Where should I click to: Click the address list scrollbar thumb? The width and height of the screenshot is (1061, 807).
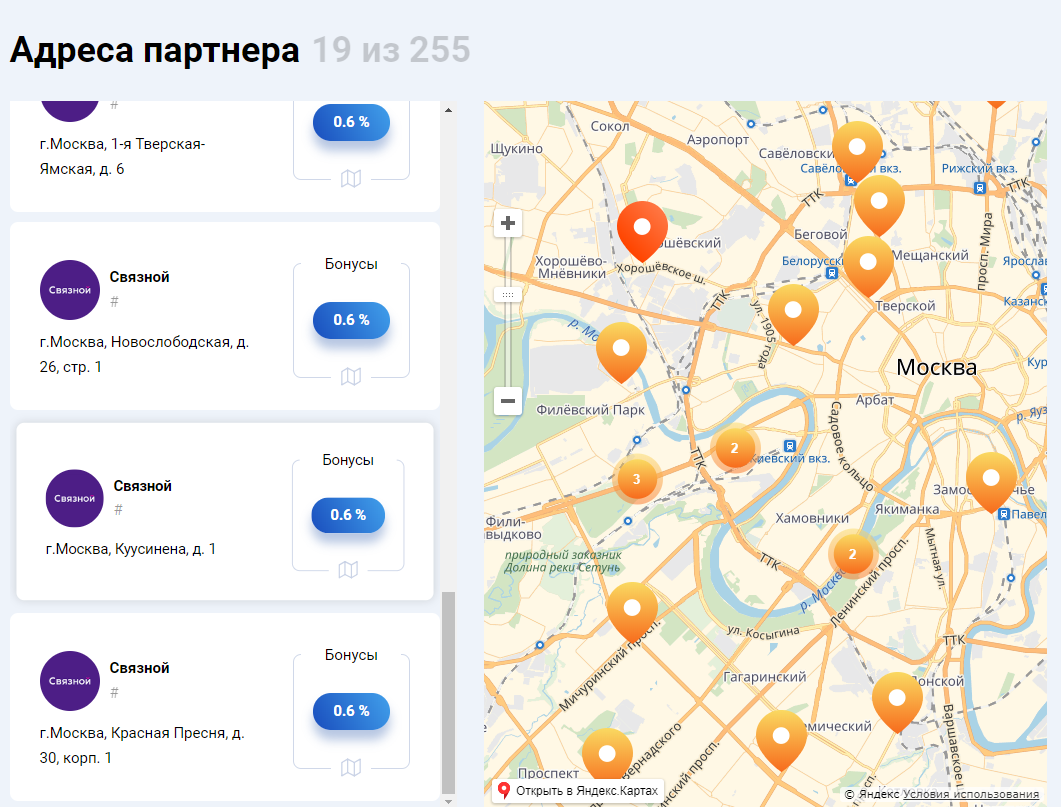pos(448,693)
